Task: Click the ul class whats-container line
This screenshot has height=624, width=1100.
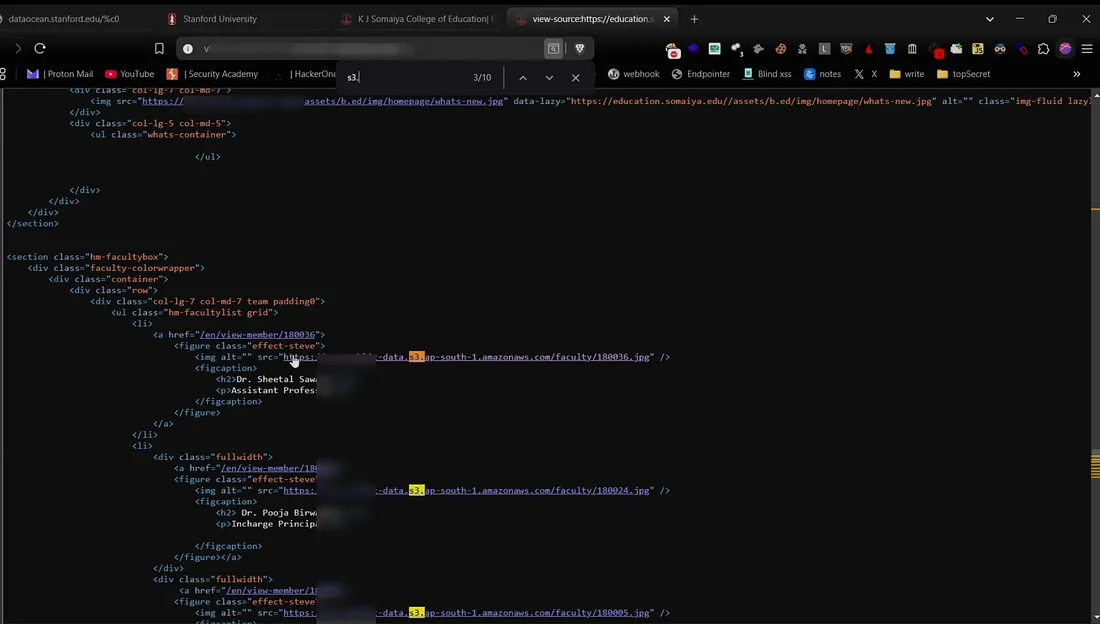Action: pos(163,134)
